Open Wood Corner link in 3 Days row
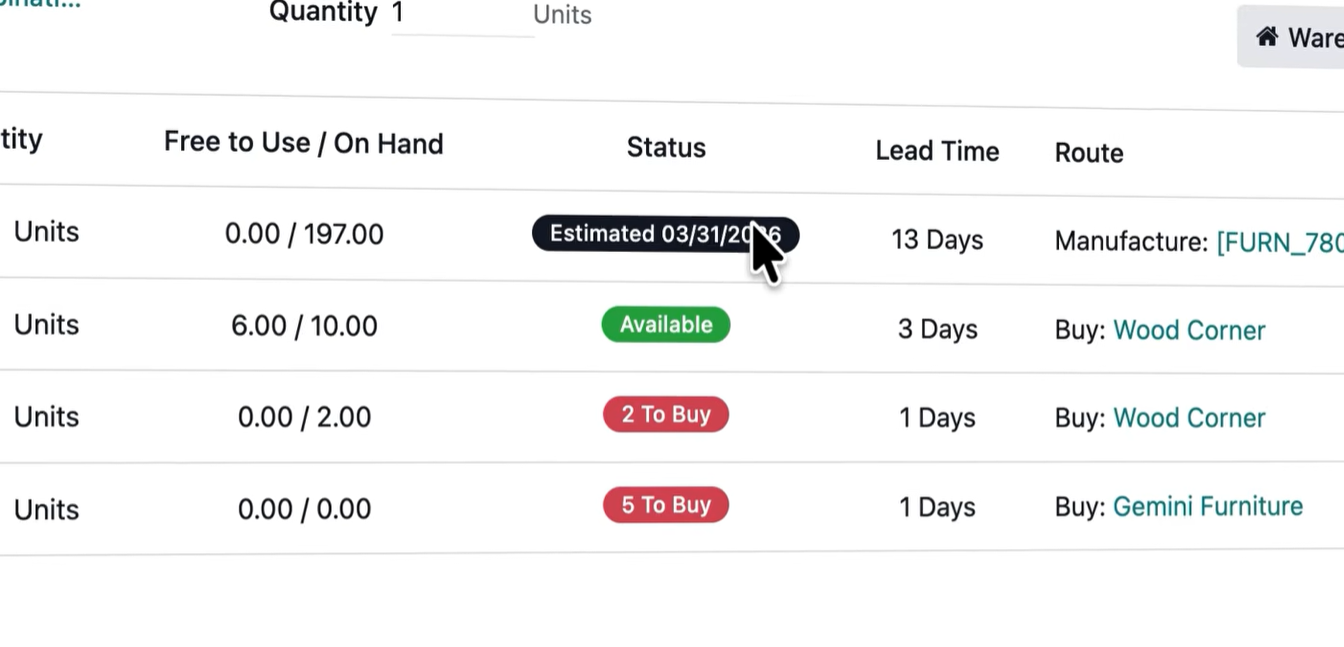Viewport: 1344px width, 647px height. pos(1189,331)
